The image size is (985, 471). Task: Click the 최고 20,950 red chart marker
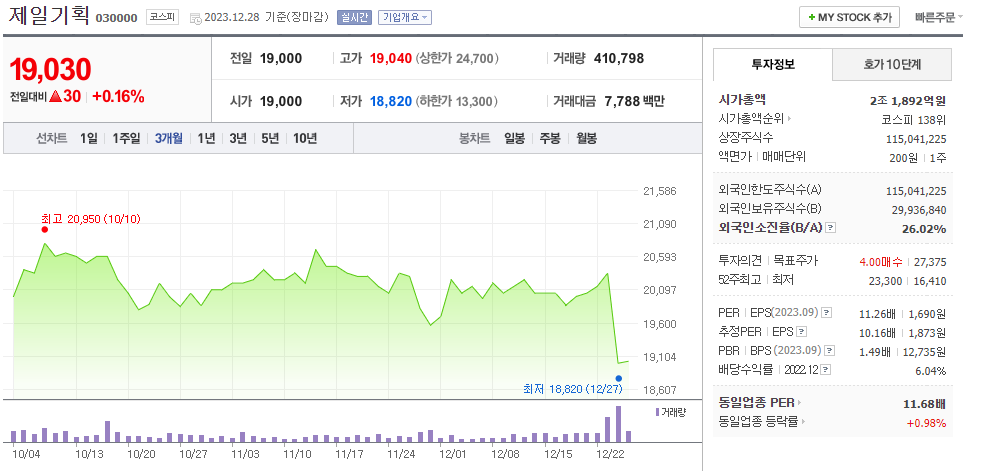tap(45, 229)
